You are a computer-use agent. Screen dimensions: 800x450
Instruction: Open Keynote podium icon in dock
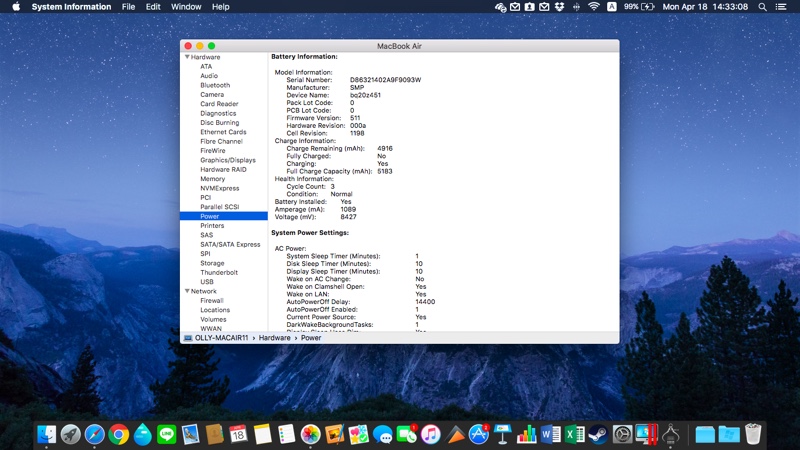[x=503, y=435]
